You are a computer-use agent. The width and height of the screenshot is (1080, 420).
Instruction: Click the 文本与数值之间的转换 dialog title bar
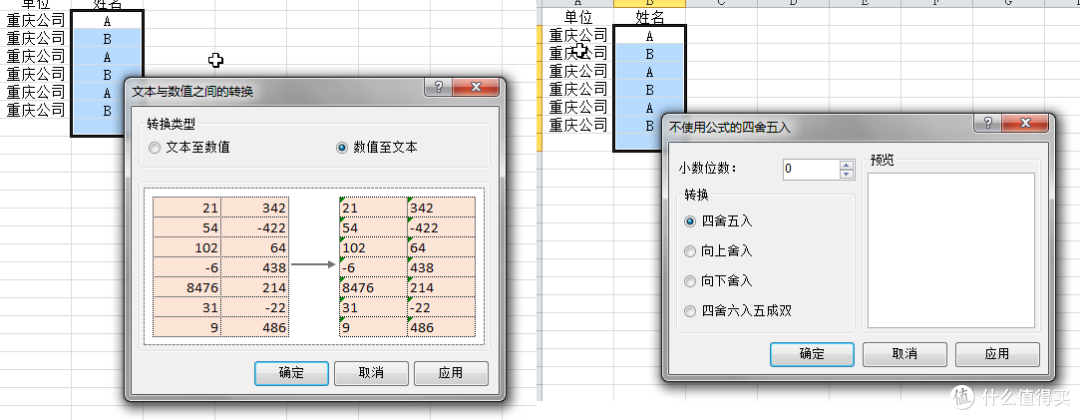tap(276, 90)
